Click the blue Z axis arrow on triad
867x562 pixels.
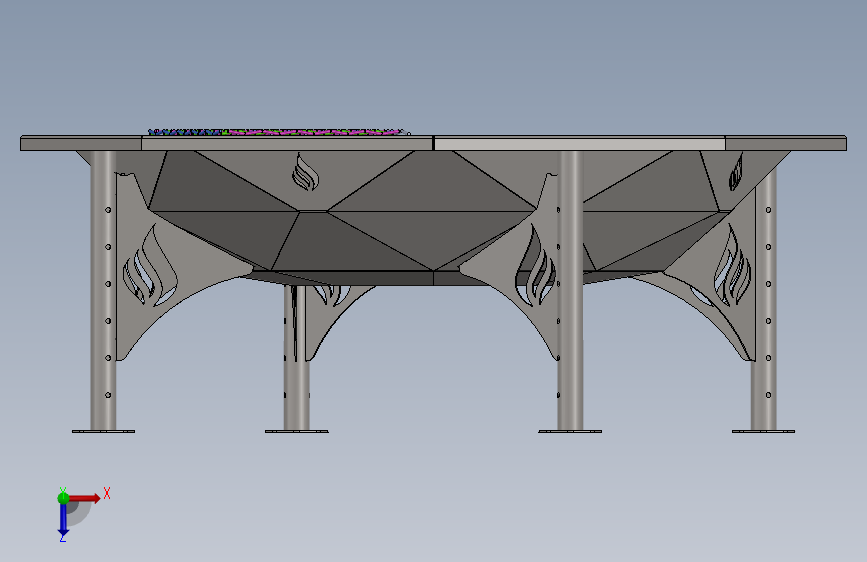63,520
